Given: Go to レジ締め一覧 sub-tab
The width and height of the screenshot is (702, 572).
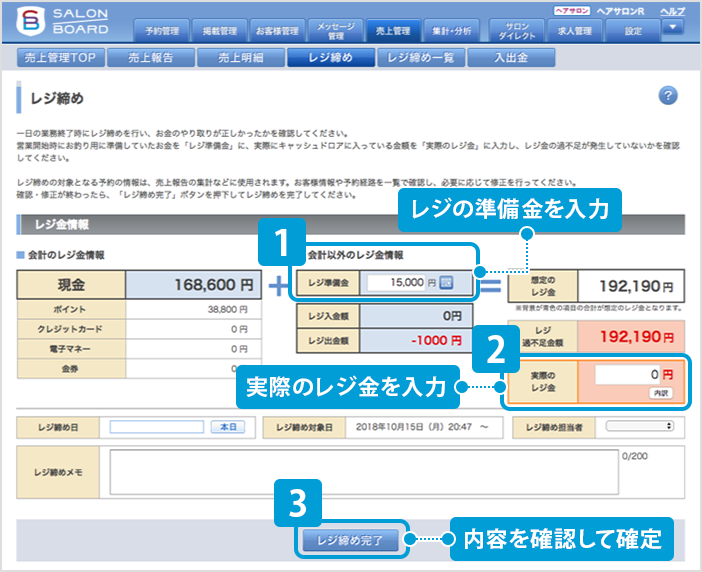Looking at the screenshot, I should pos(421,58).
